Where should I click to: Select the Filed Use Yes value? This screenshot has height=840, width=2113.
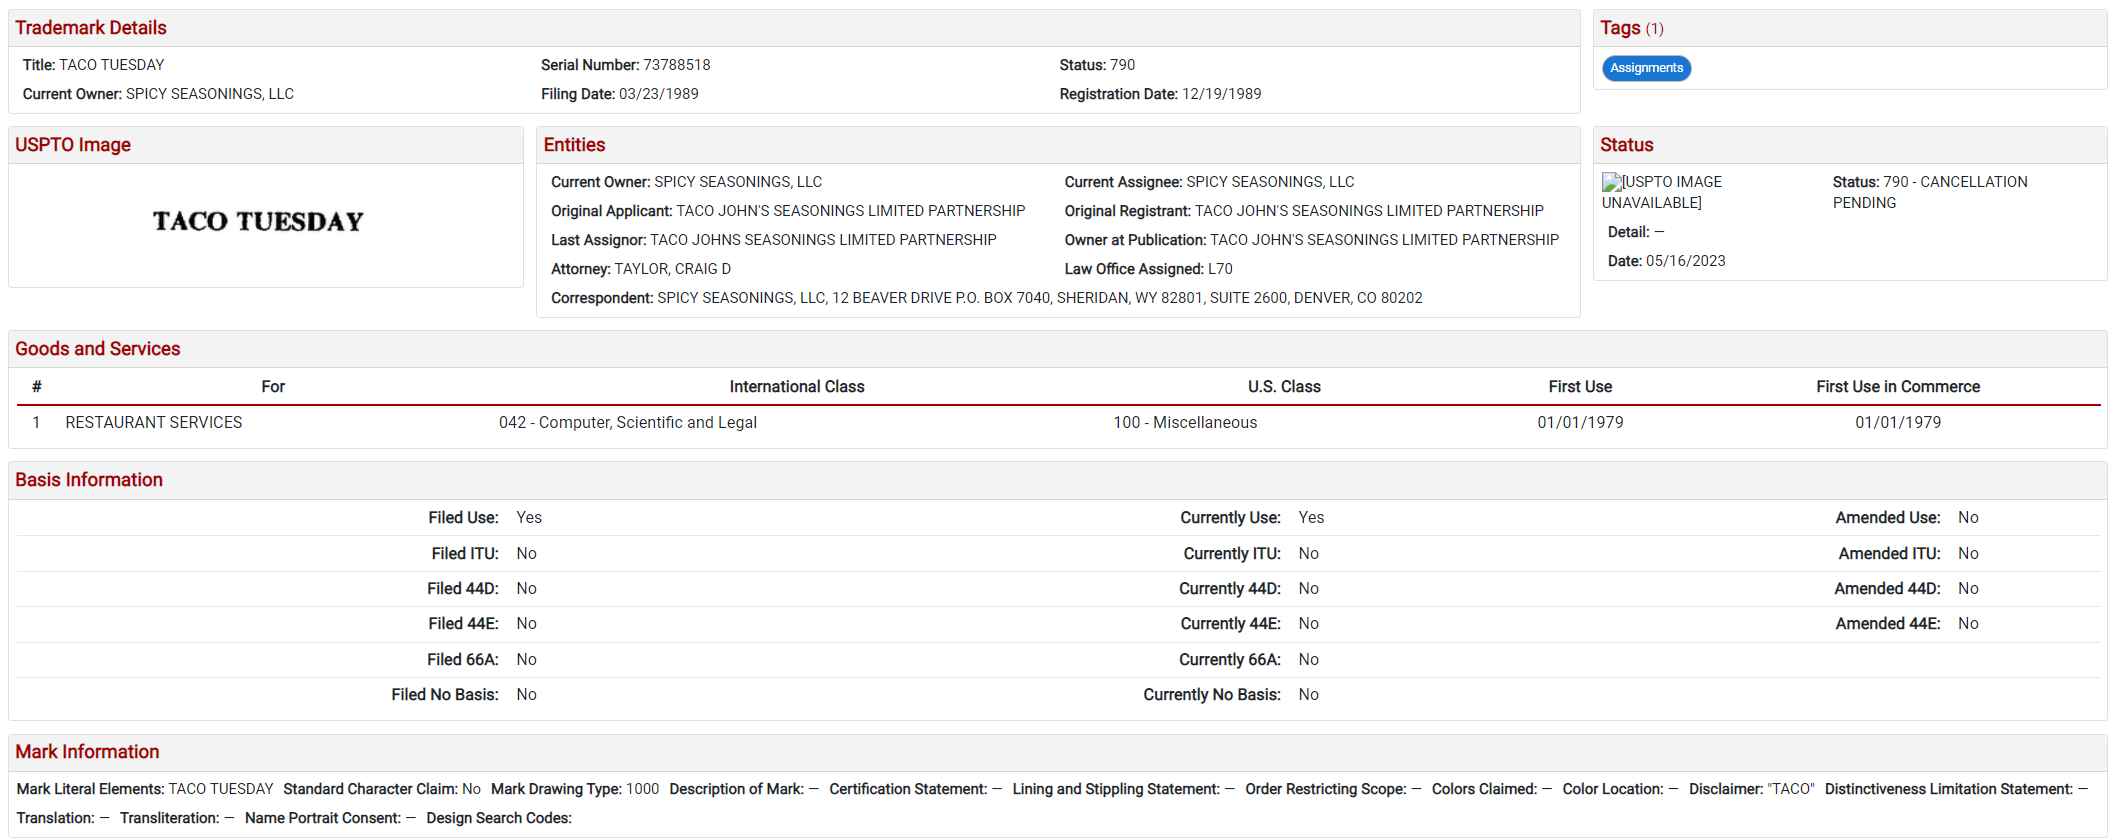pyautogui.click(x=529, y=518)
